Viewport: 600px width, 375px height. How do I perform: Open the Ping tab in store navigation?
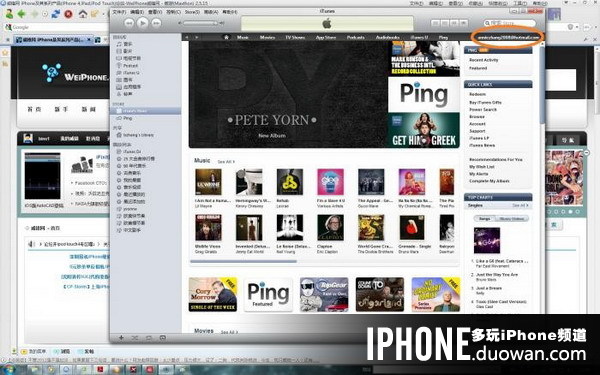443,37
